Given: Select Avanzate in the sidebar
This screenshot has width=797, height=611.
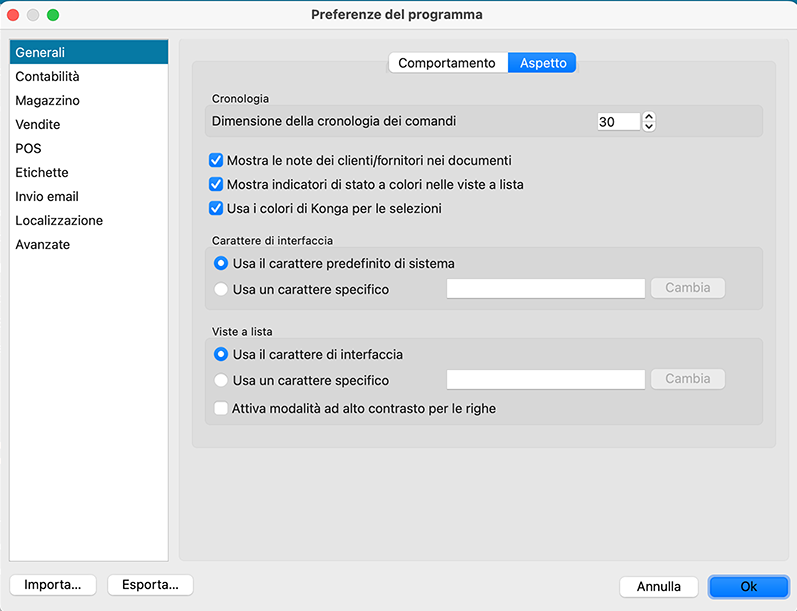Looking at the screenshot, I should 43,244.
